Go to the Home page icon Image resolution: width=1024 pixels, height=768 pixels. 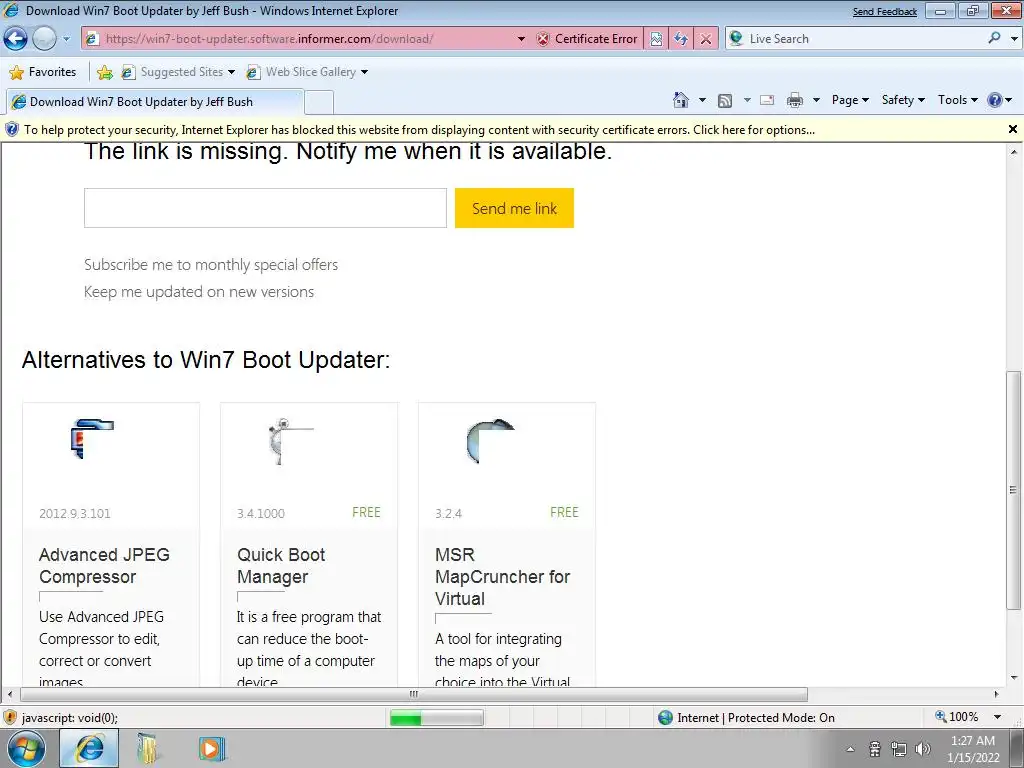[x=680, y=100]
